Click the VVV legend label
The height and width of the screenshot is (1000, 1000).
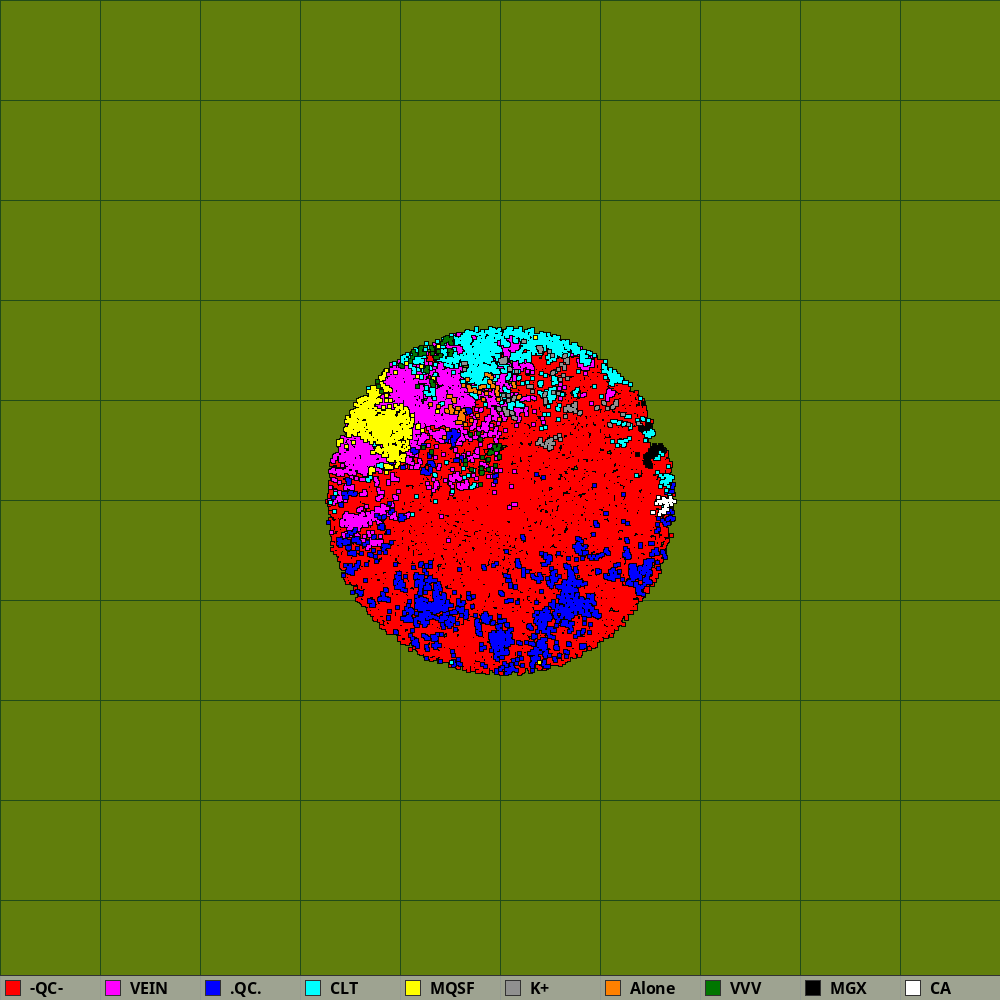point(746,989)
